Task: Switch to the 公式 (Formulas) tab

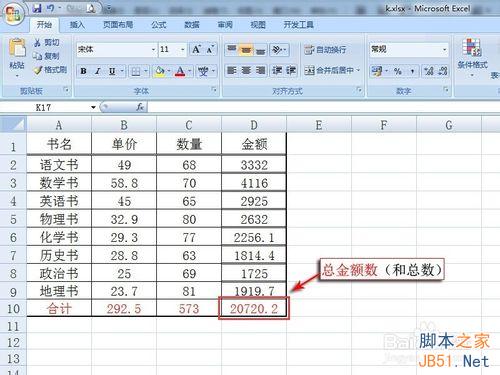Action: [158, 25]
